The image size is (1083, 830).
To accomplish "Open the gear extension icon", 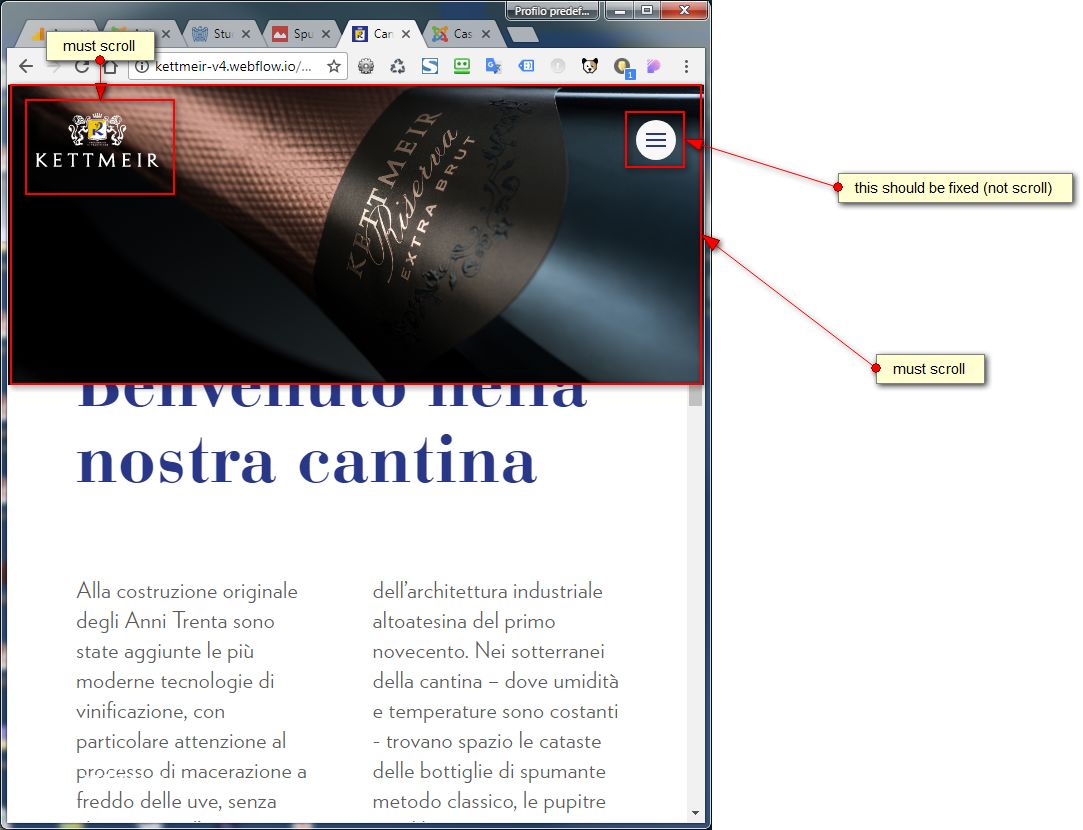I will click(x=366, y=66).
